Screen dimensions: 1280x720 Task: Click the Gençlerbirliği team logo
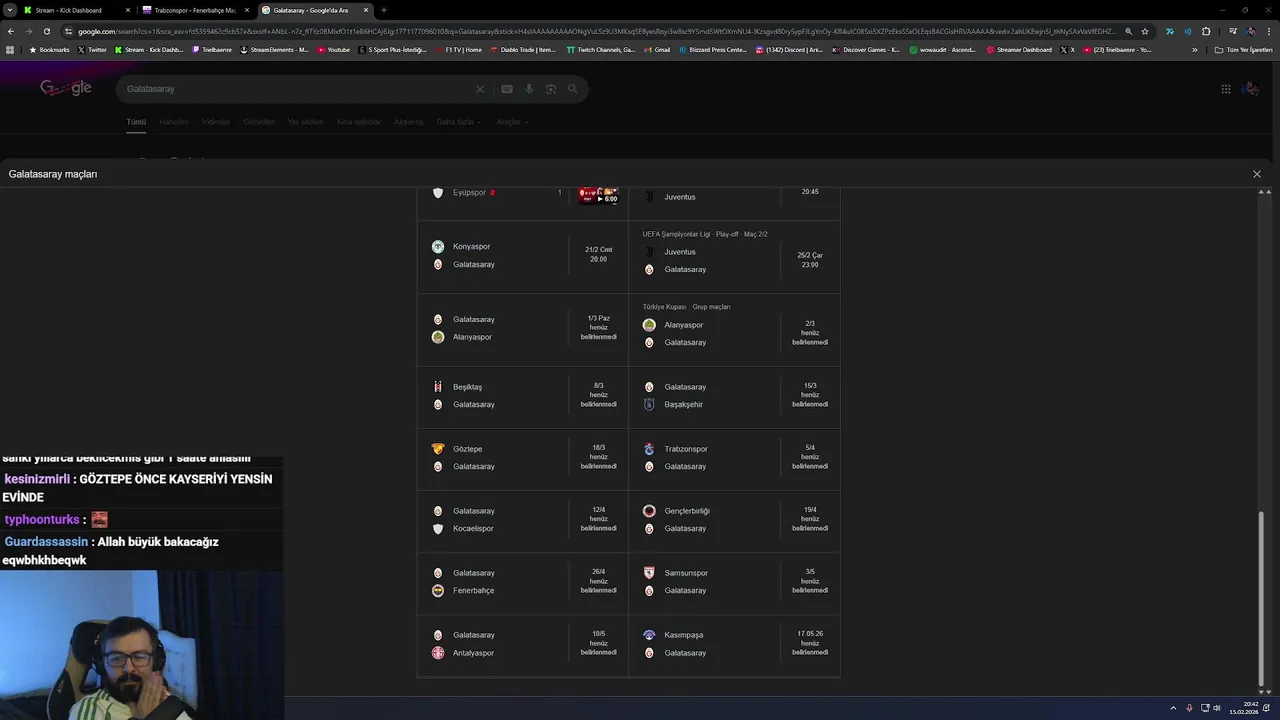pyautogui.click(x=649, y=511)
